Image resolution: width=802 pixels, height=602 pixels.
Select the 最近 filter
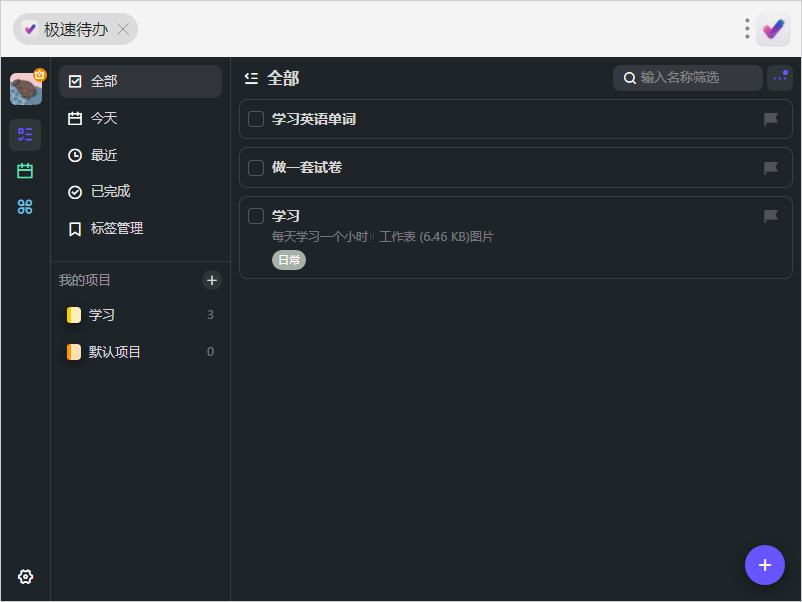pos(140,155)
